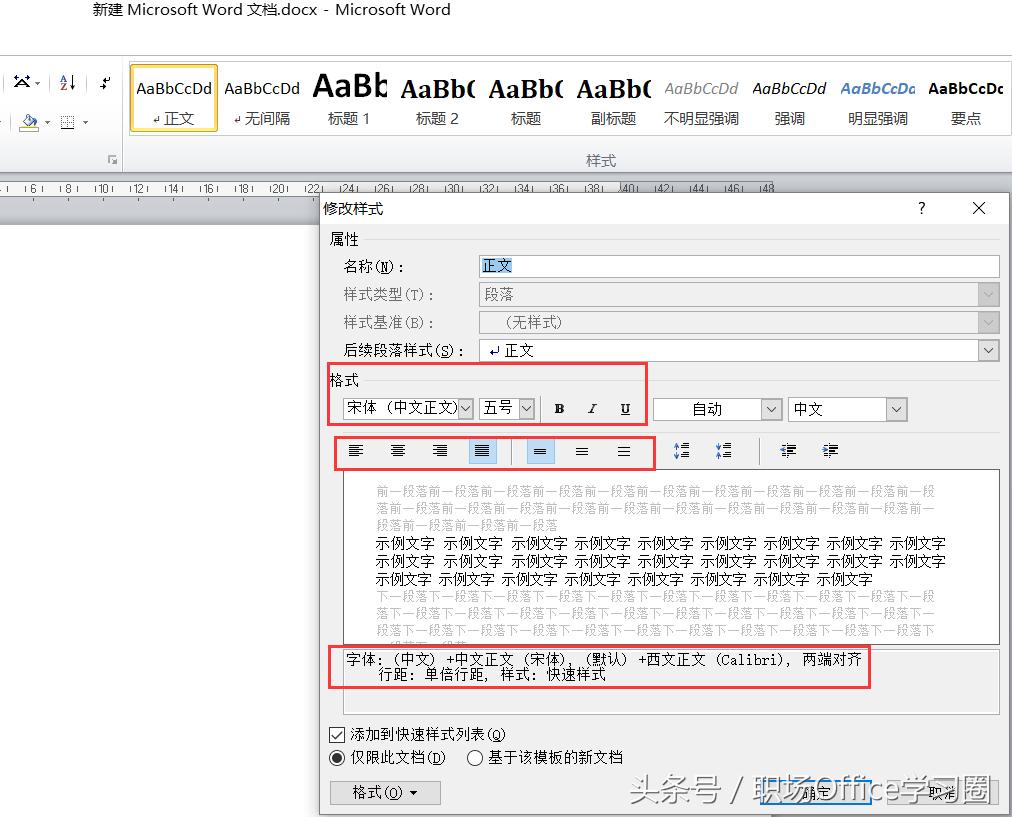
Task: Open the 格式(O) button menu
Action: coord(385,792)
